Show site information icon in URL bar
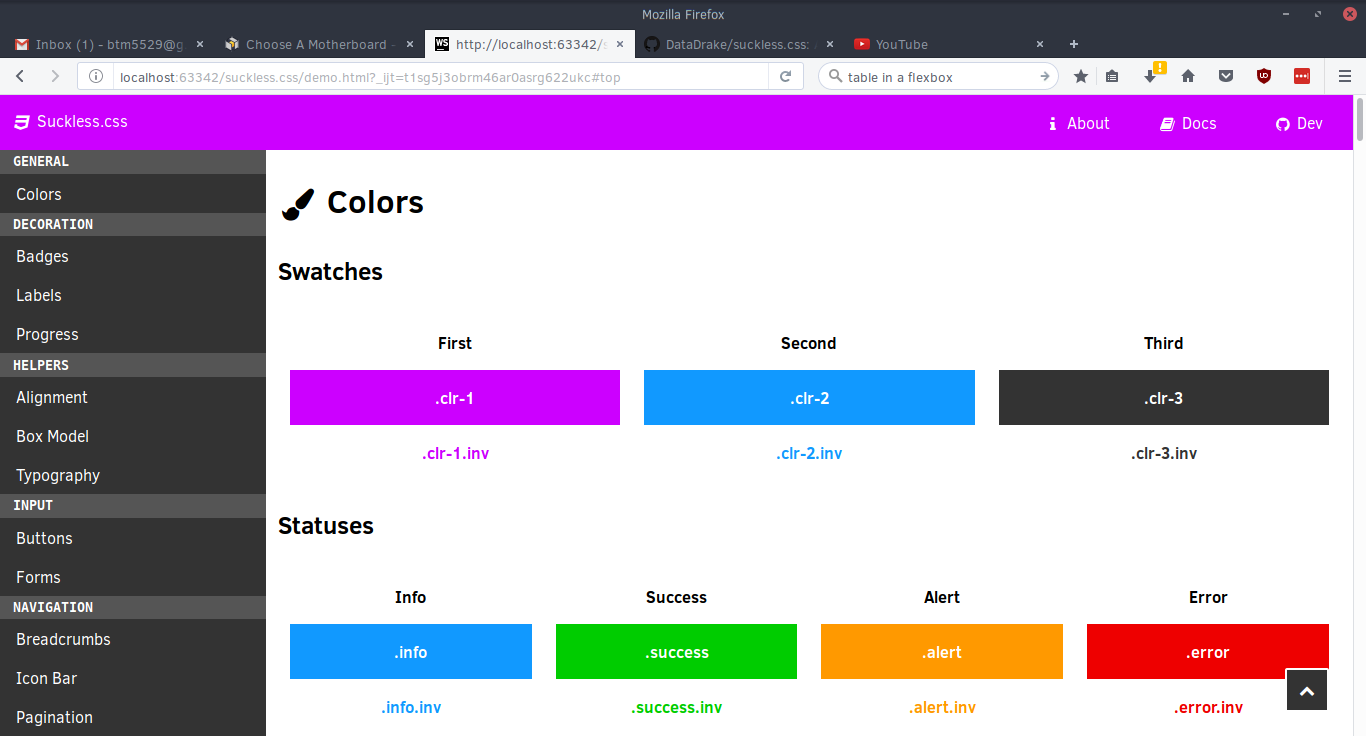The height and width of the screenshot is (736, 1366). point(97,76)
